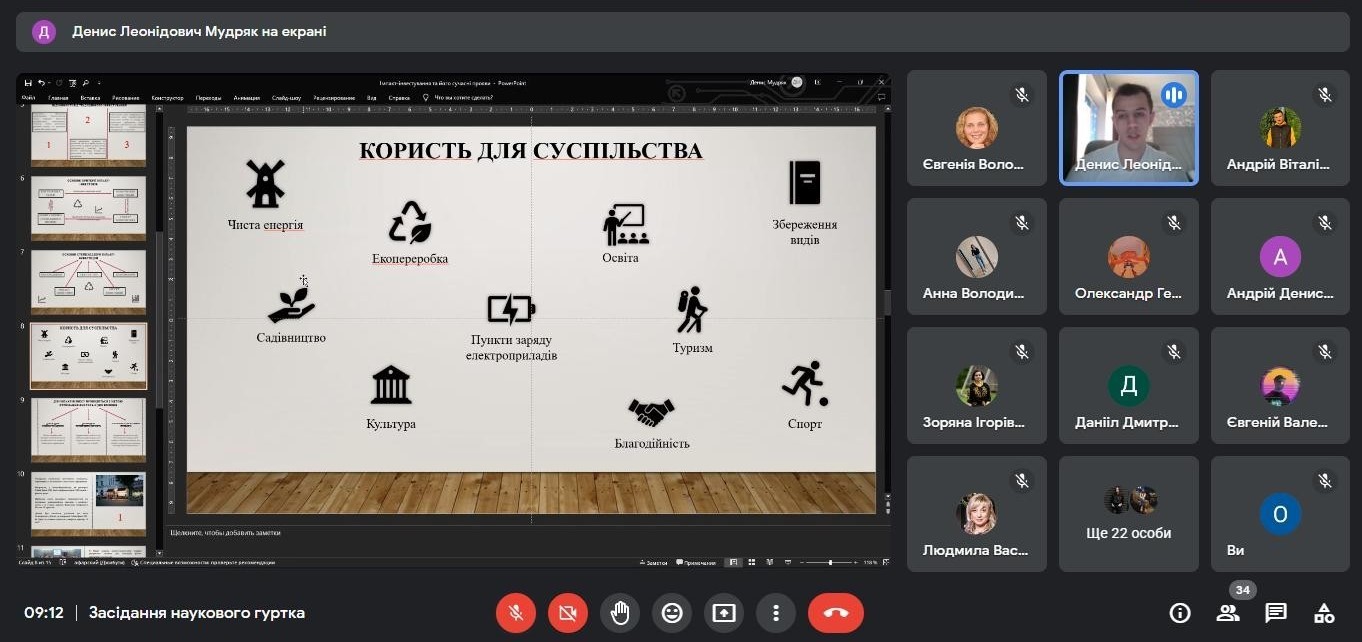Adjust the PowerPoint zoom slider

[830, 563]
